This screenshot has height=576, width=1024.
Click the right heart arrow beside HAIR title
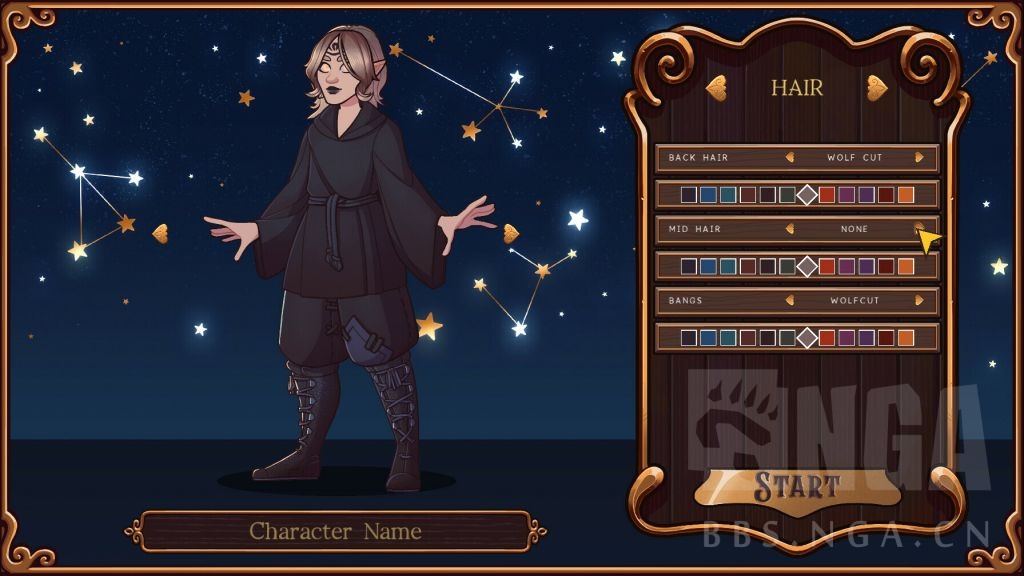(x=877, y=88)
